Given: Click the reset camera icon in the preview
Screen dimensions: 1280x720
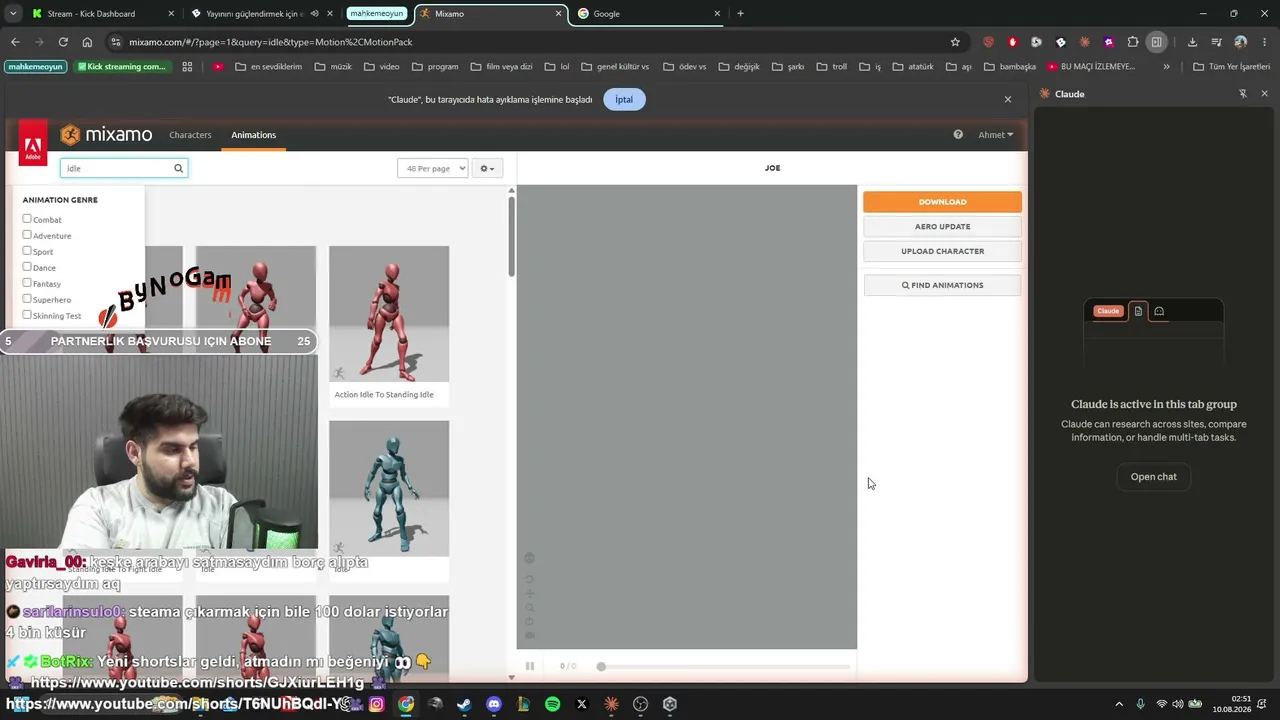Looking at the screenshot, I should pos(530,622).
